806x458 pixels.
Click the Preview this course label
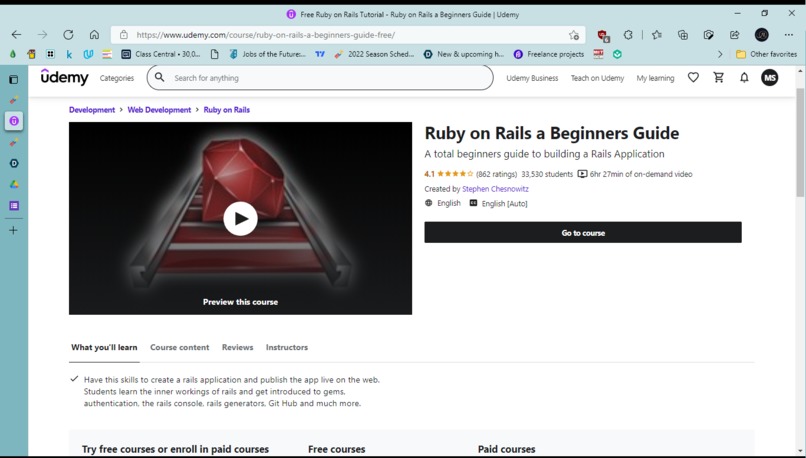pyautogui.click(x=240, y=302)
